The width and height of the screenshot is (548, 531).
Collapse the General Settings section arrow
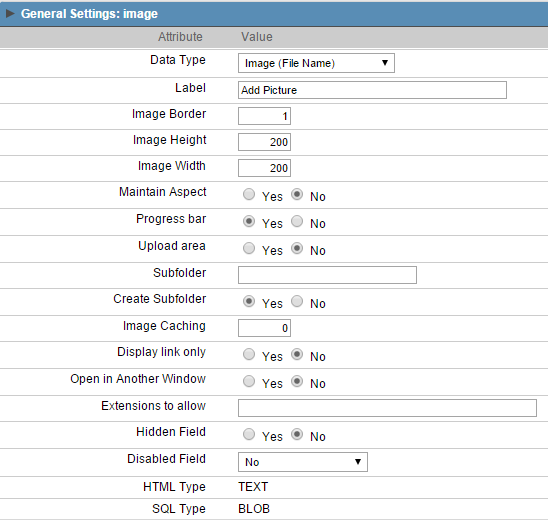pos(10,14)
